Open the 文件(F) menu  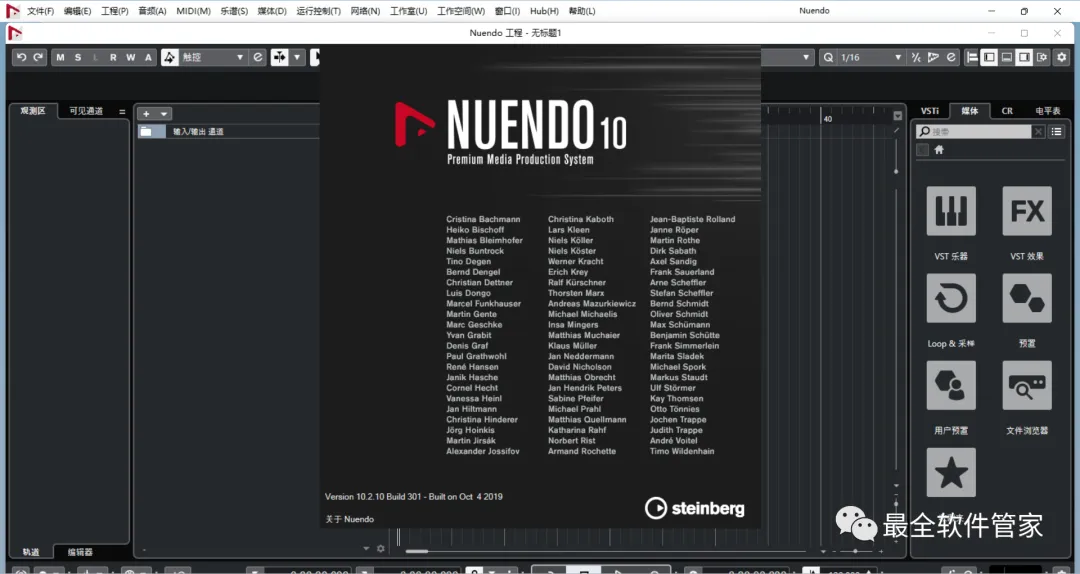tap(40, 11)
